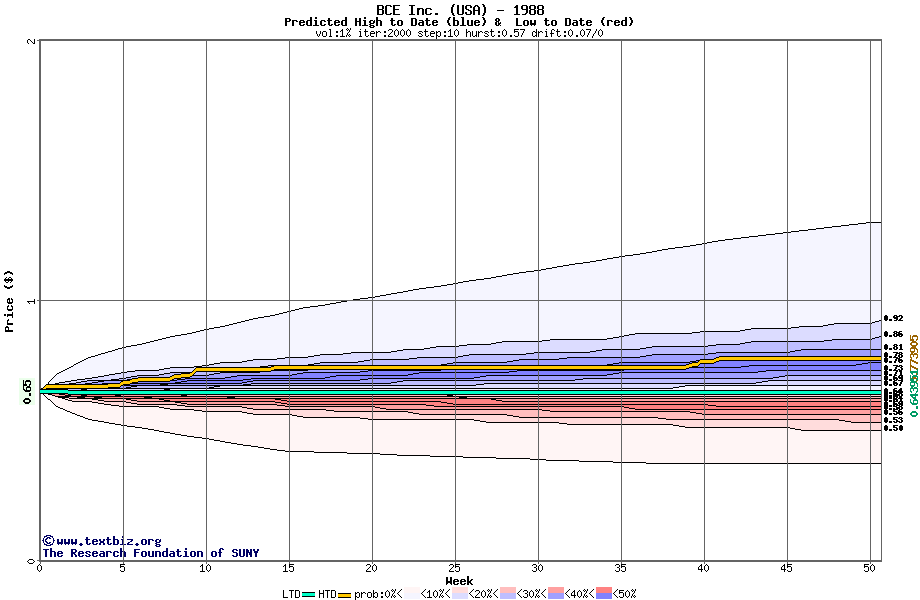Click the right-edge price label "0.53"
Image resolution: width=920 pixels, height=600 pixels.
click(x=894, y=421)
